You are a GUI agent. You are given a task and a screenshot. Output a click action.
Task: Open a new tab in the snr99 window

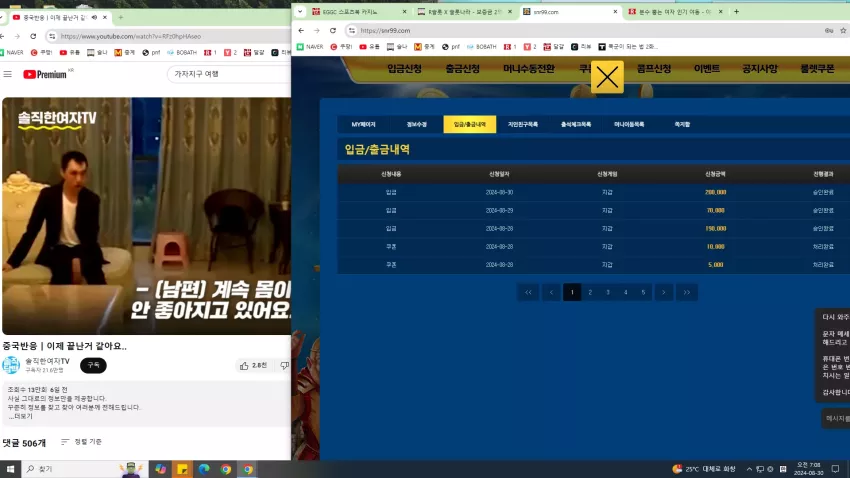click(x=736, y=11)
